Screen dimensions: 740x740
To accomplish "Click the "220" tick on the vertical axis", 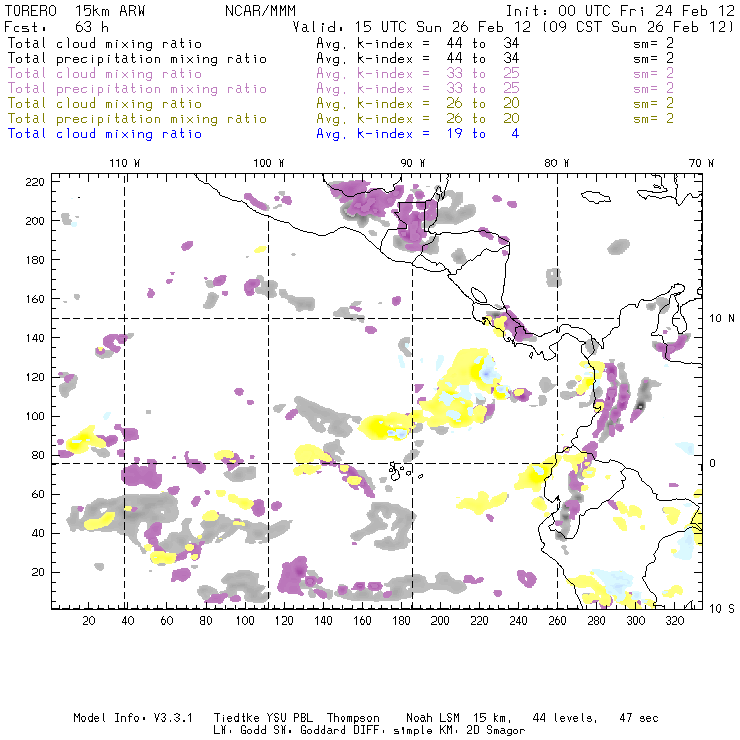I will [x=35, y=182].
